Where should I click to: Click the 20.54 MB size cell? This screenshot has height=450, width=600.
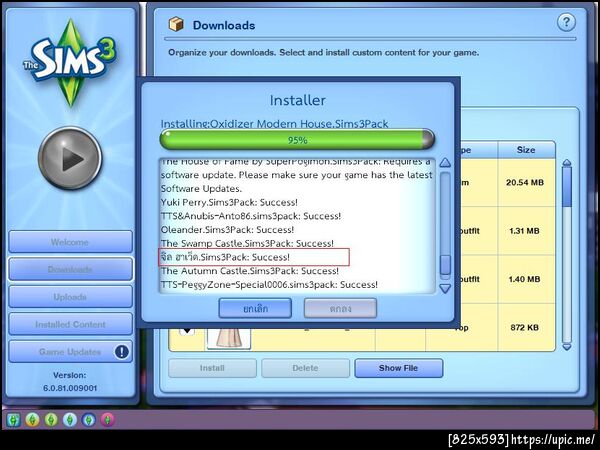[x=526, y=183]
